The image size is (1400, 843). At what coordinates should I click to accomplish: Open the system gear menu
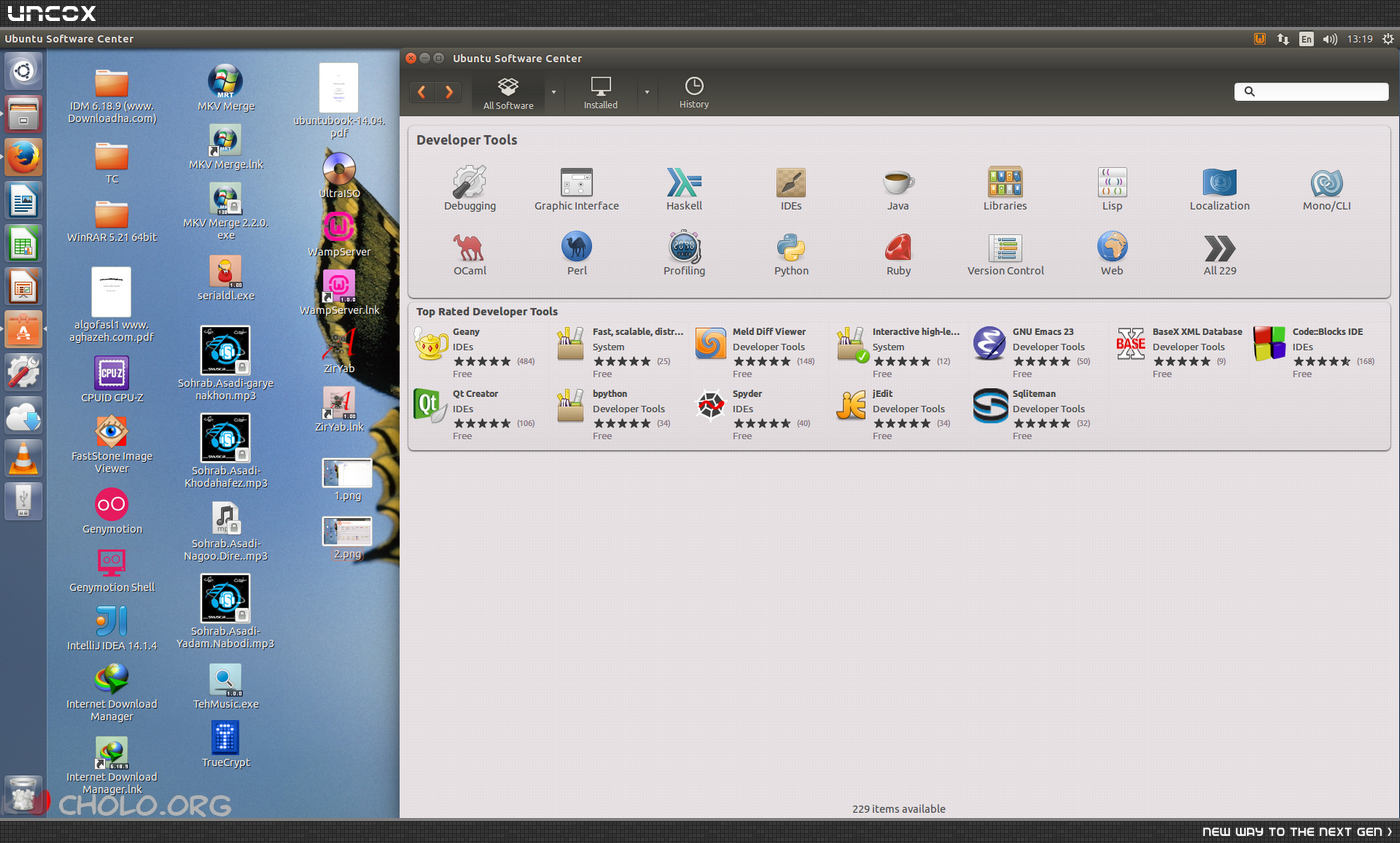(1388, 39)
